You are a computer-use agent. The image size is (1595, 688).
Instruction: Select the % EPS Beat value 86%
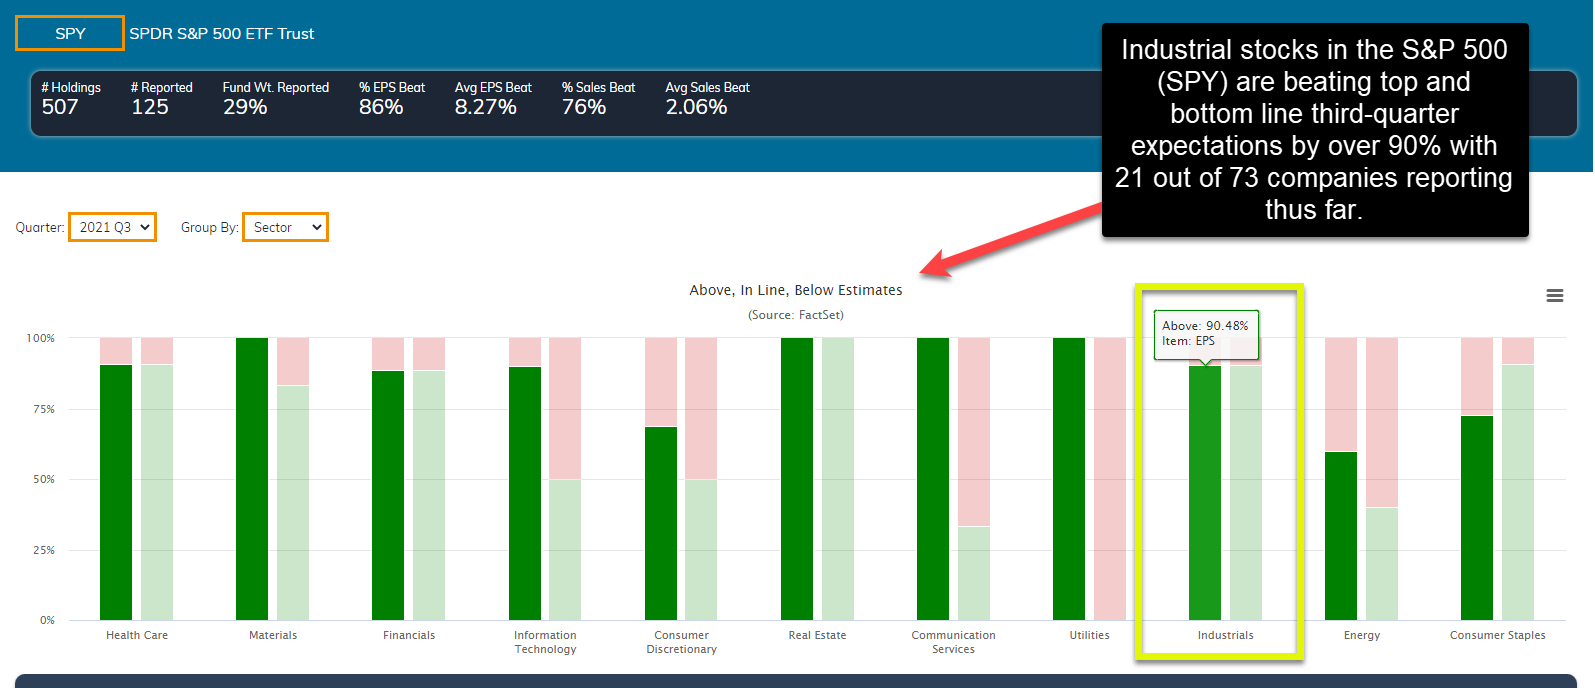click(381, 107)
